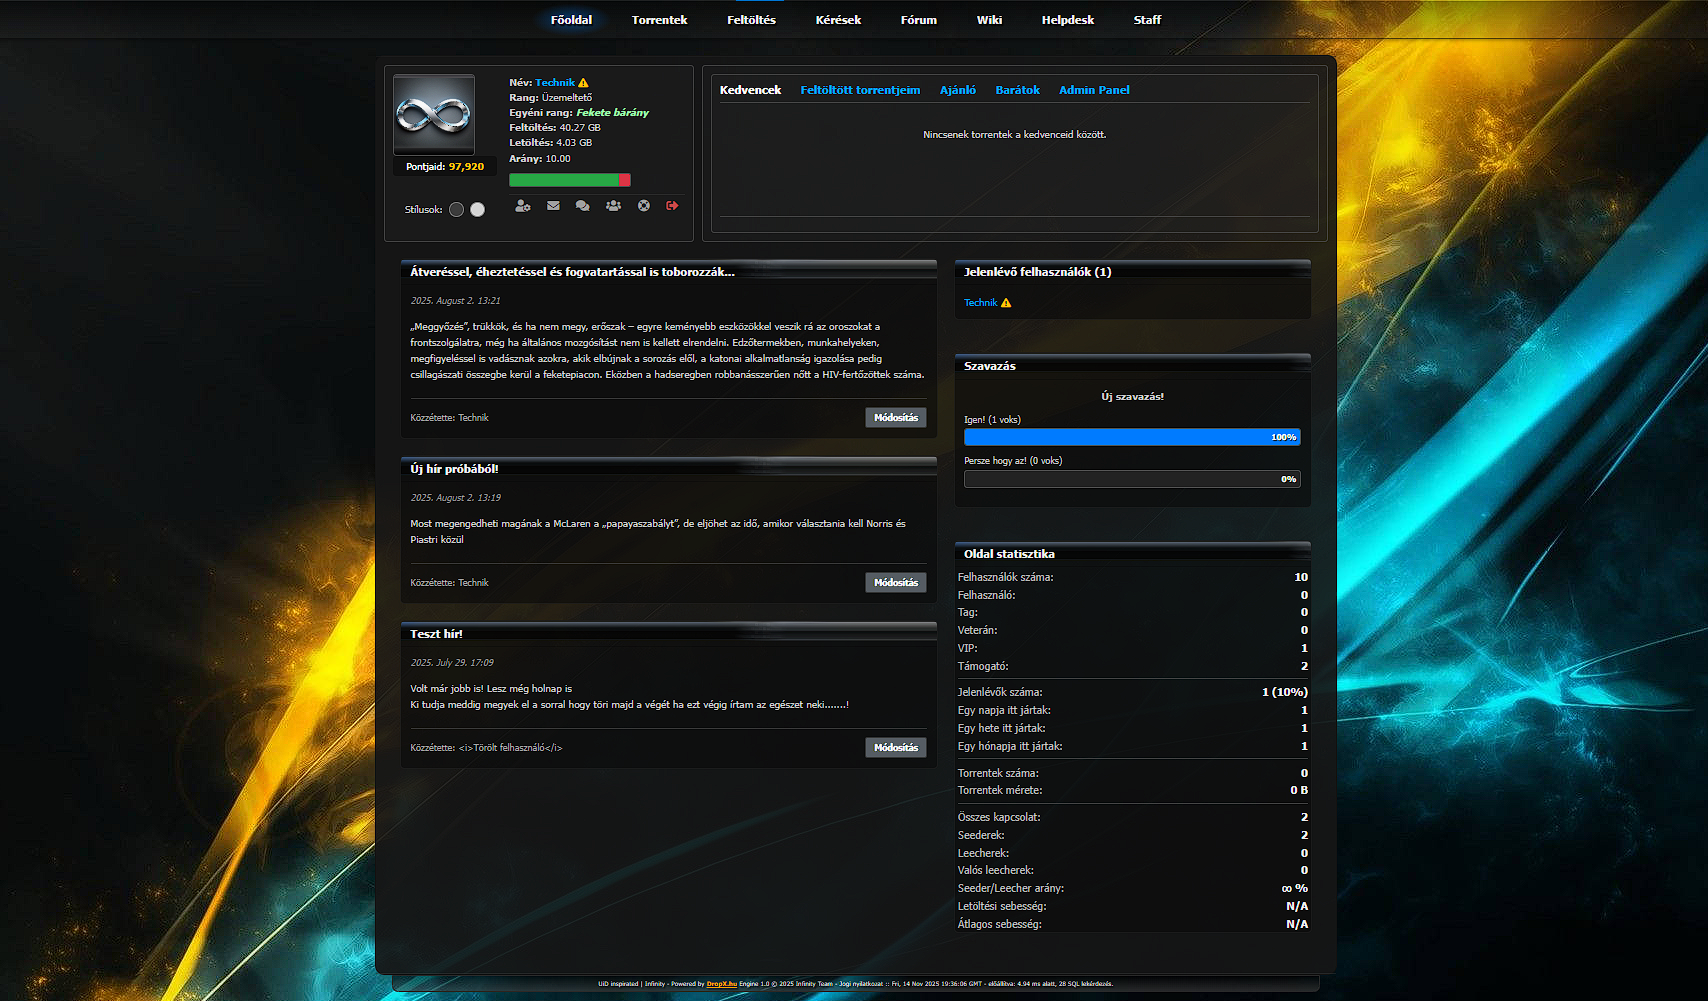
Task: Open the Torrentek menu item
Action: tap(659, 20)
